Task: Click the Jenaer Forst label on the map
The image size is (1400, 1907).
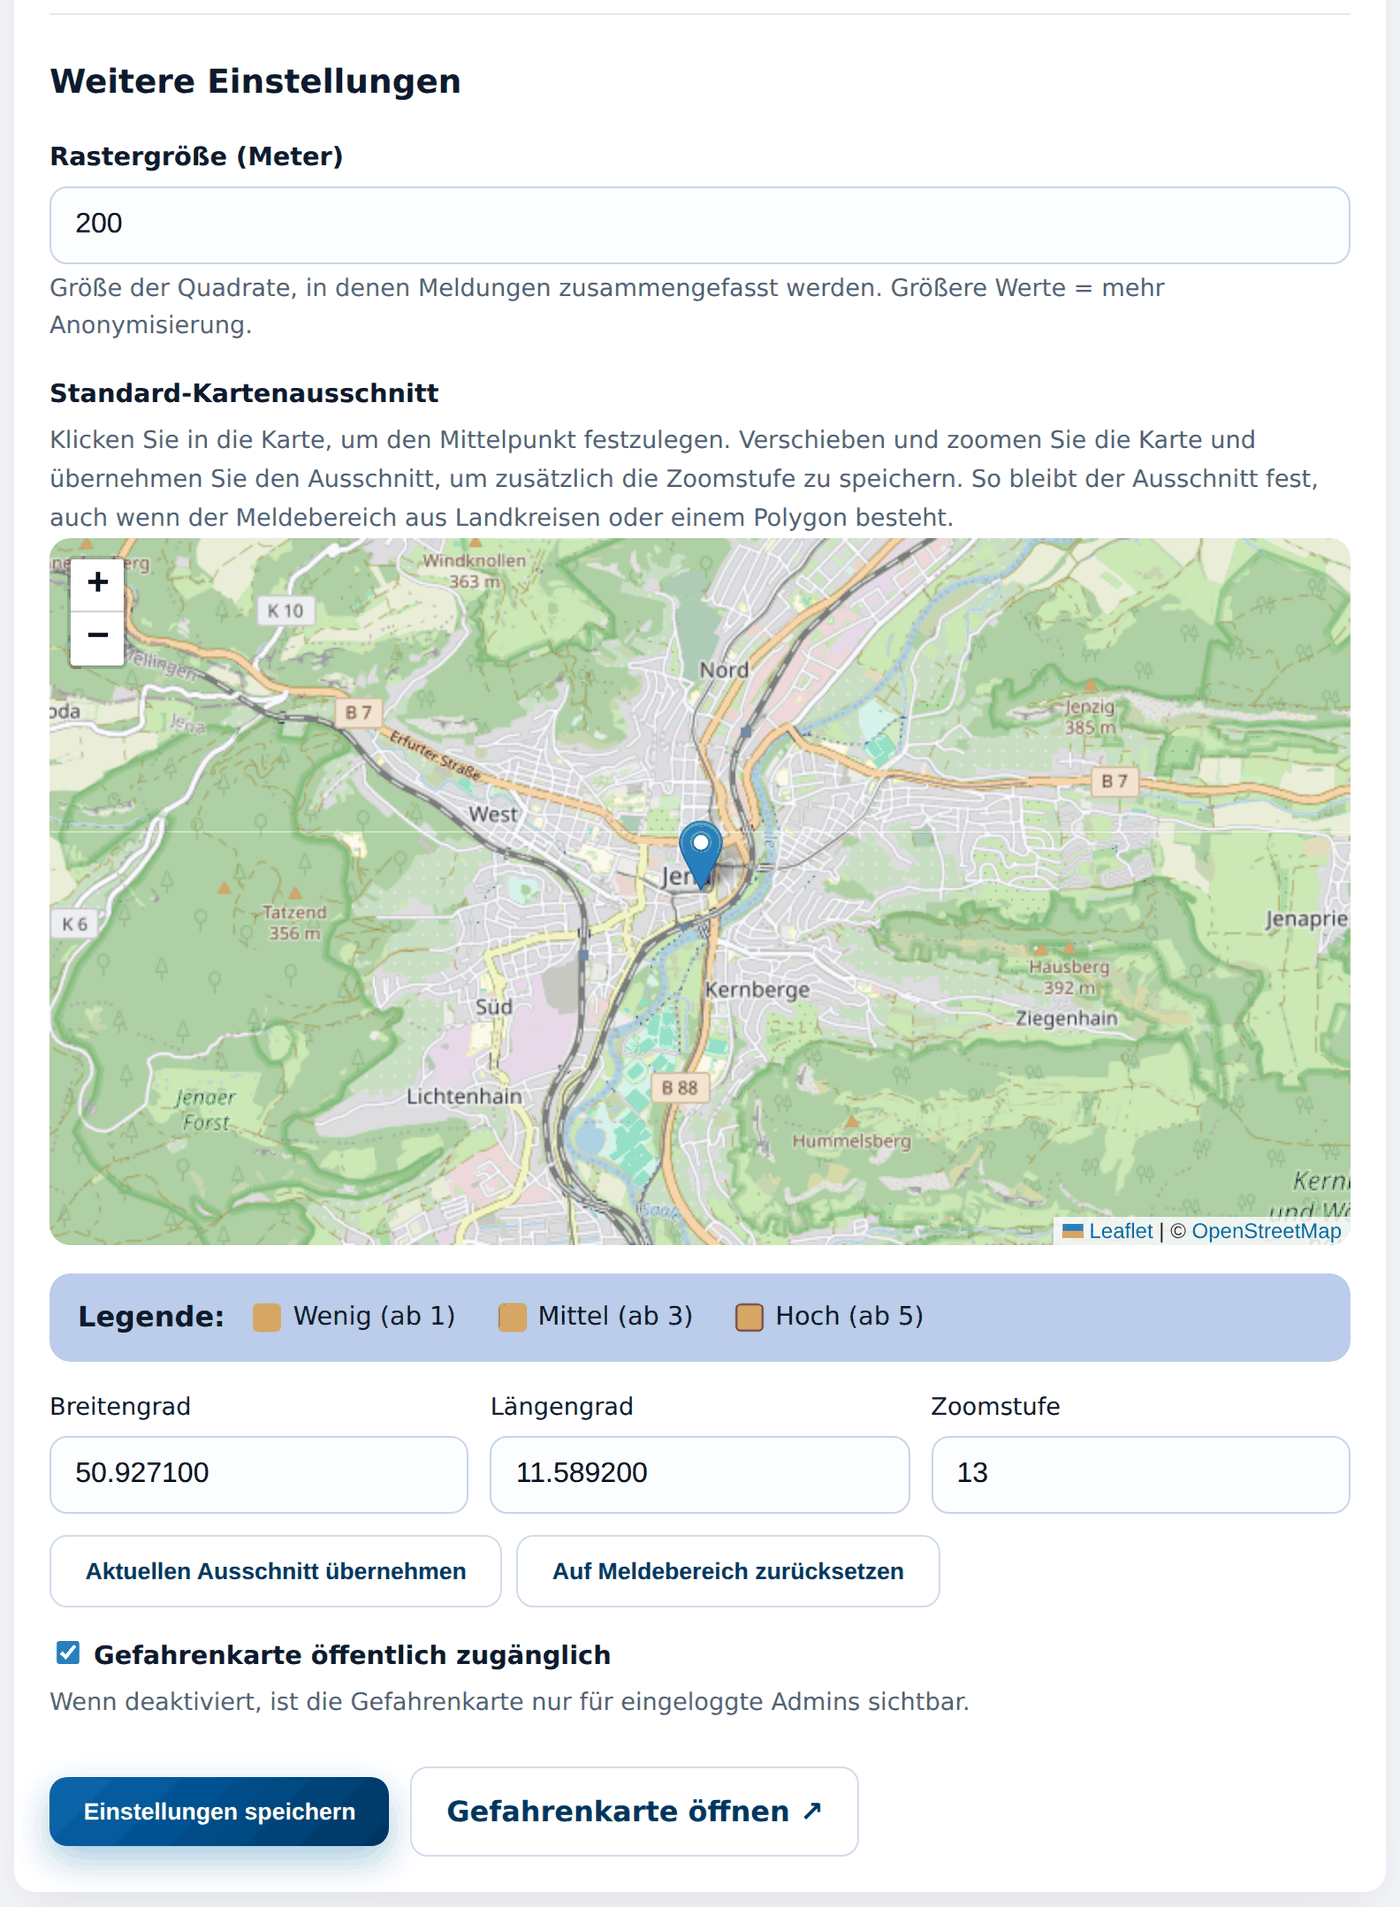Action: click(206, 1110)
